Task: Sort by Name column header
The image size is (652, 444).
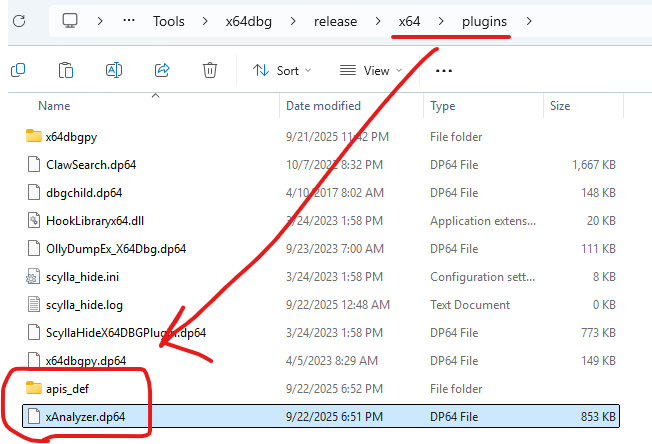Action: (54, 106)
